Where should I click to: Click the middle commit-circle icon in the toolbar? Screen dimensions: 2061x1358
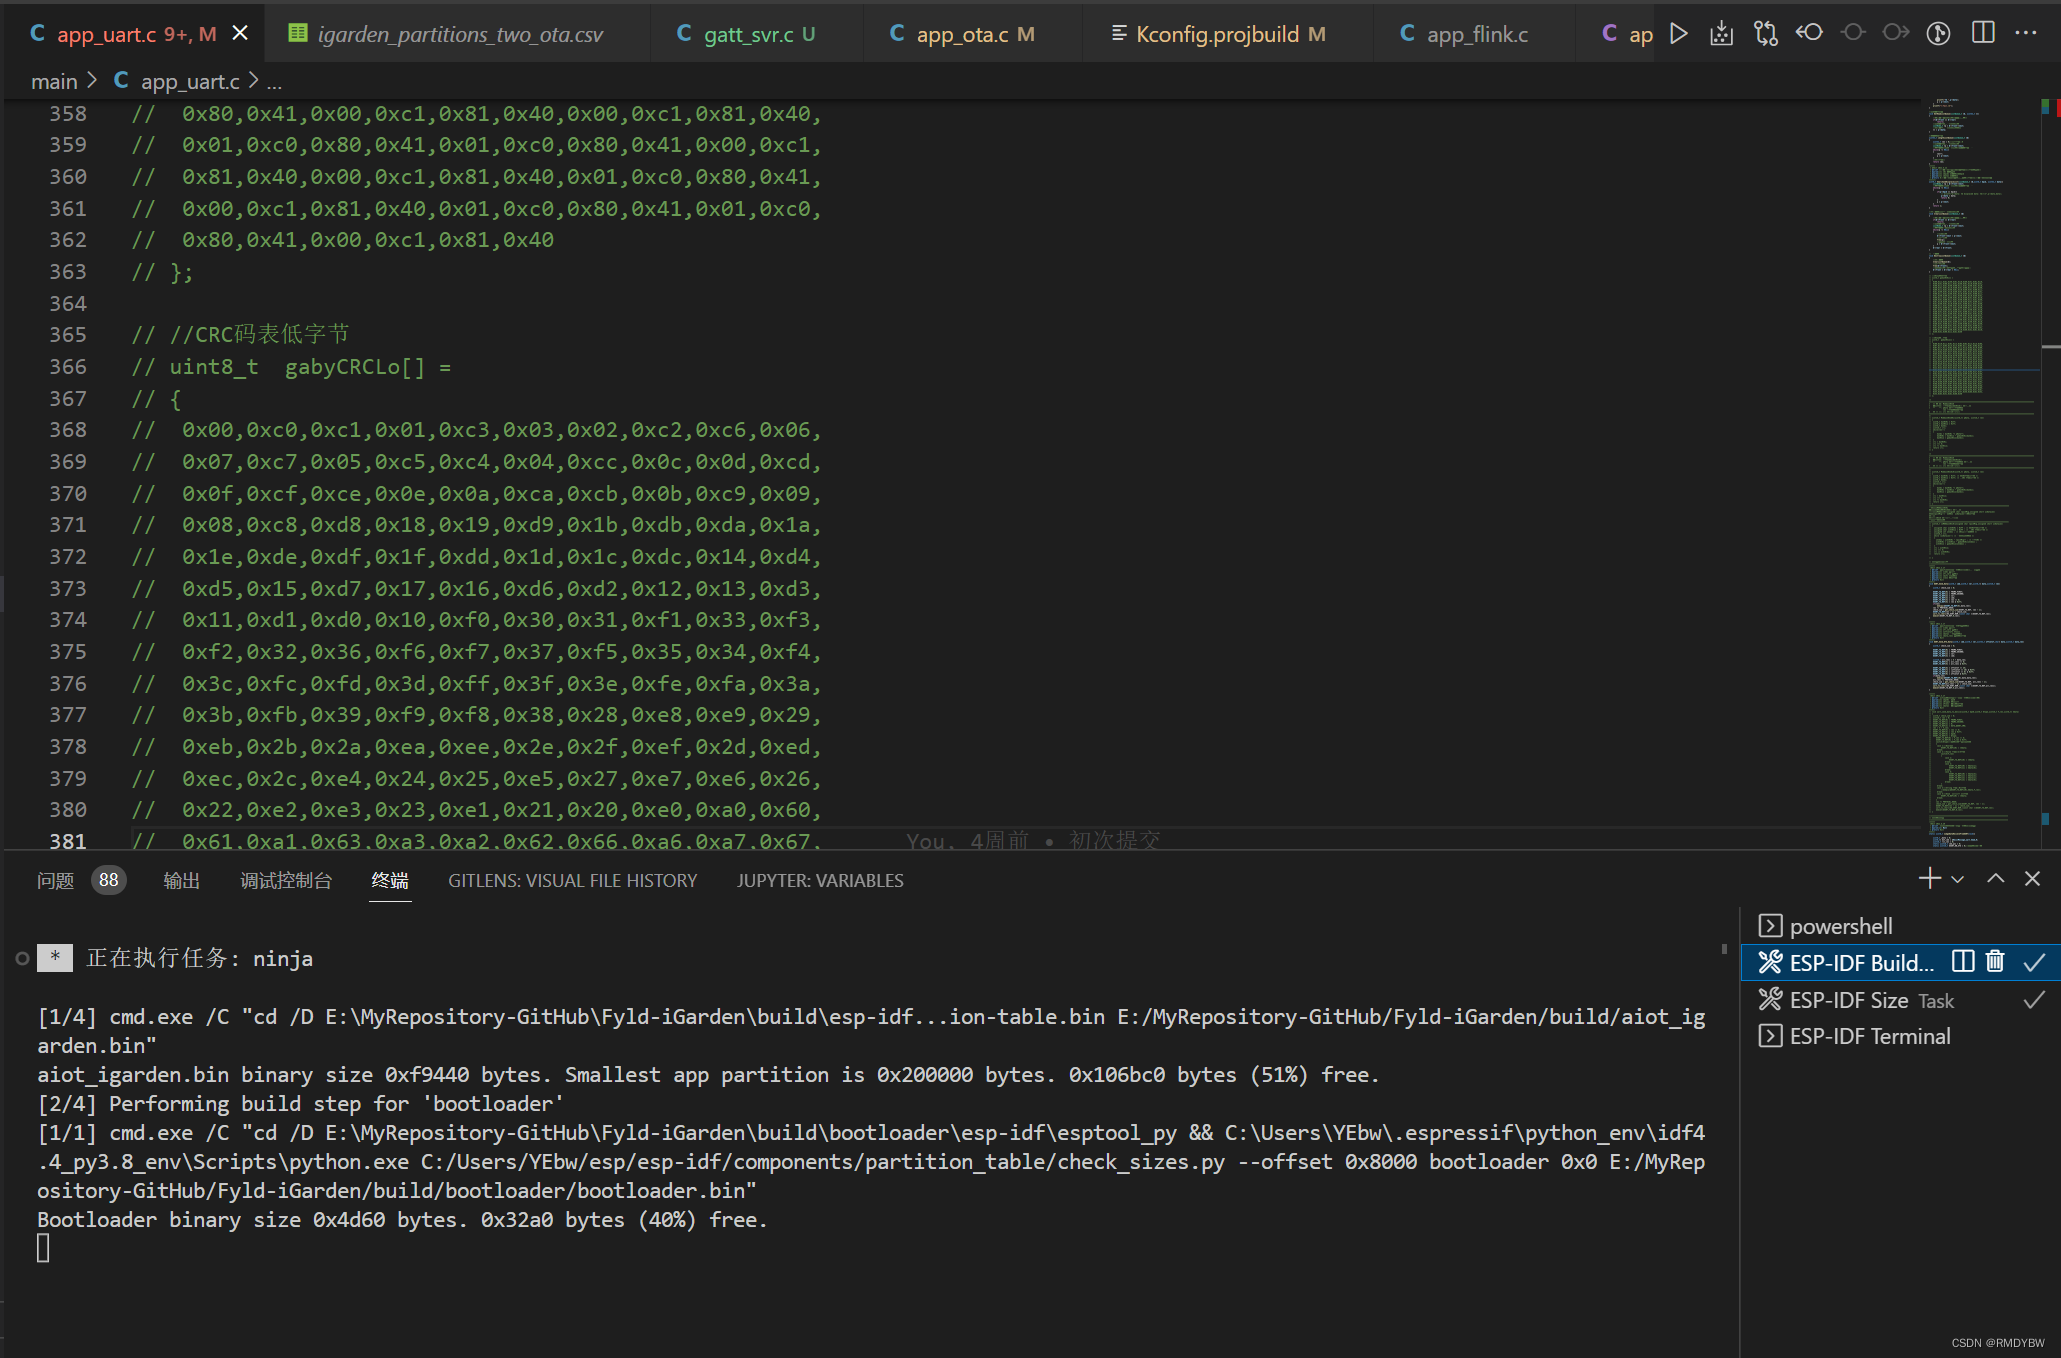(1853, 33)
